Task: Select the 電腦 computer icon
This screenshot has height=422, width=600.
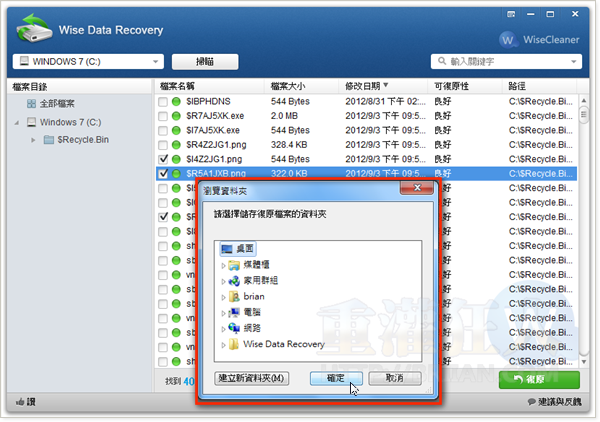Action: pos(233,313)
